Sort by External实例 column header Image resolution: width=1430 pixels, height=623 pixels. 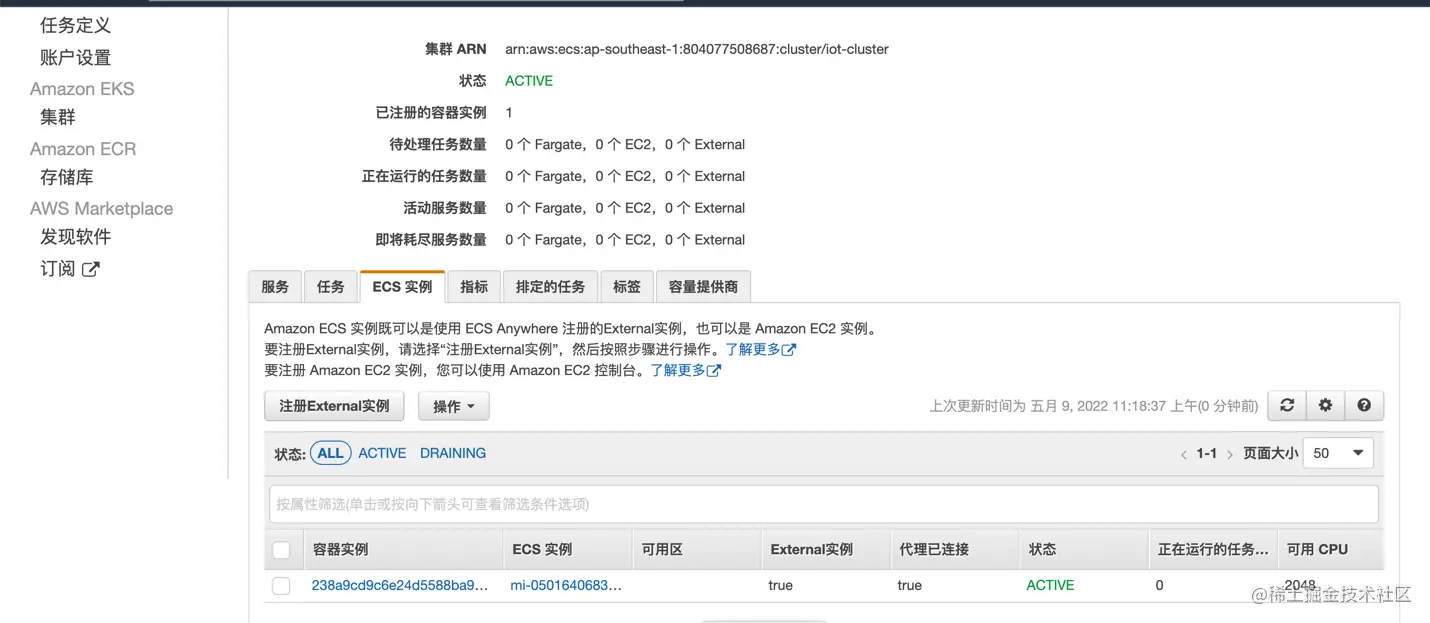point(826,550)
